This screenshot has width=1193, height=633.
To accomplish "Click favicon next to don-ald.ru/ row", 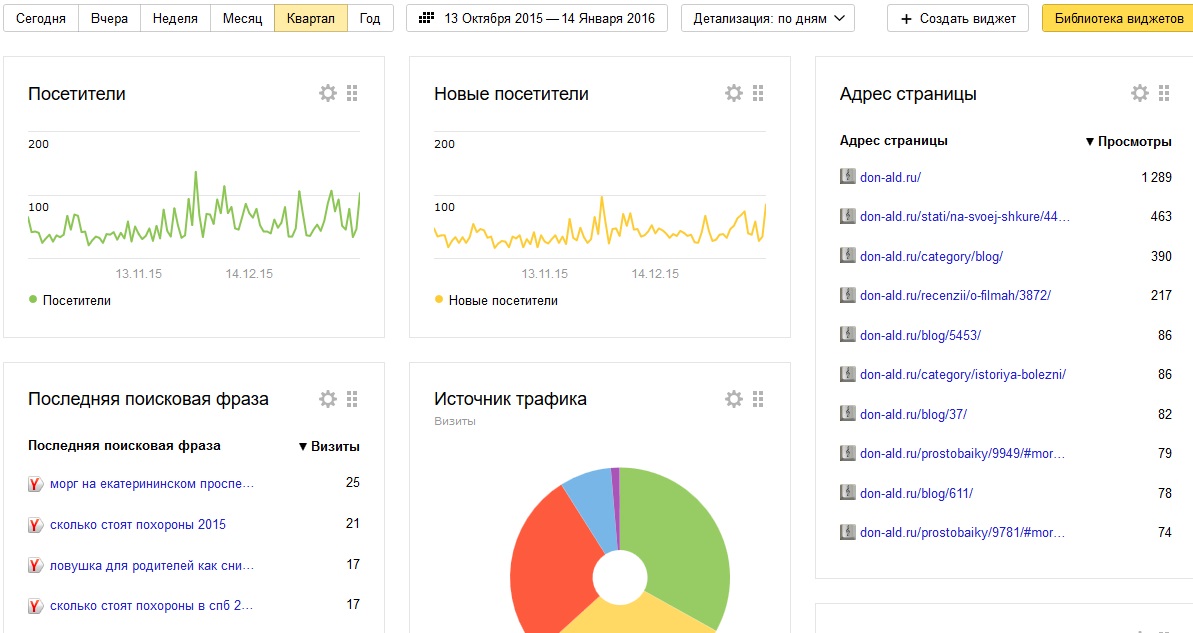I will (x=848, y=177).
